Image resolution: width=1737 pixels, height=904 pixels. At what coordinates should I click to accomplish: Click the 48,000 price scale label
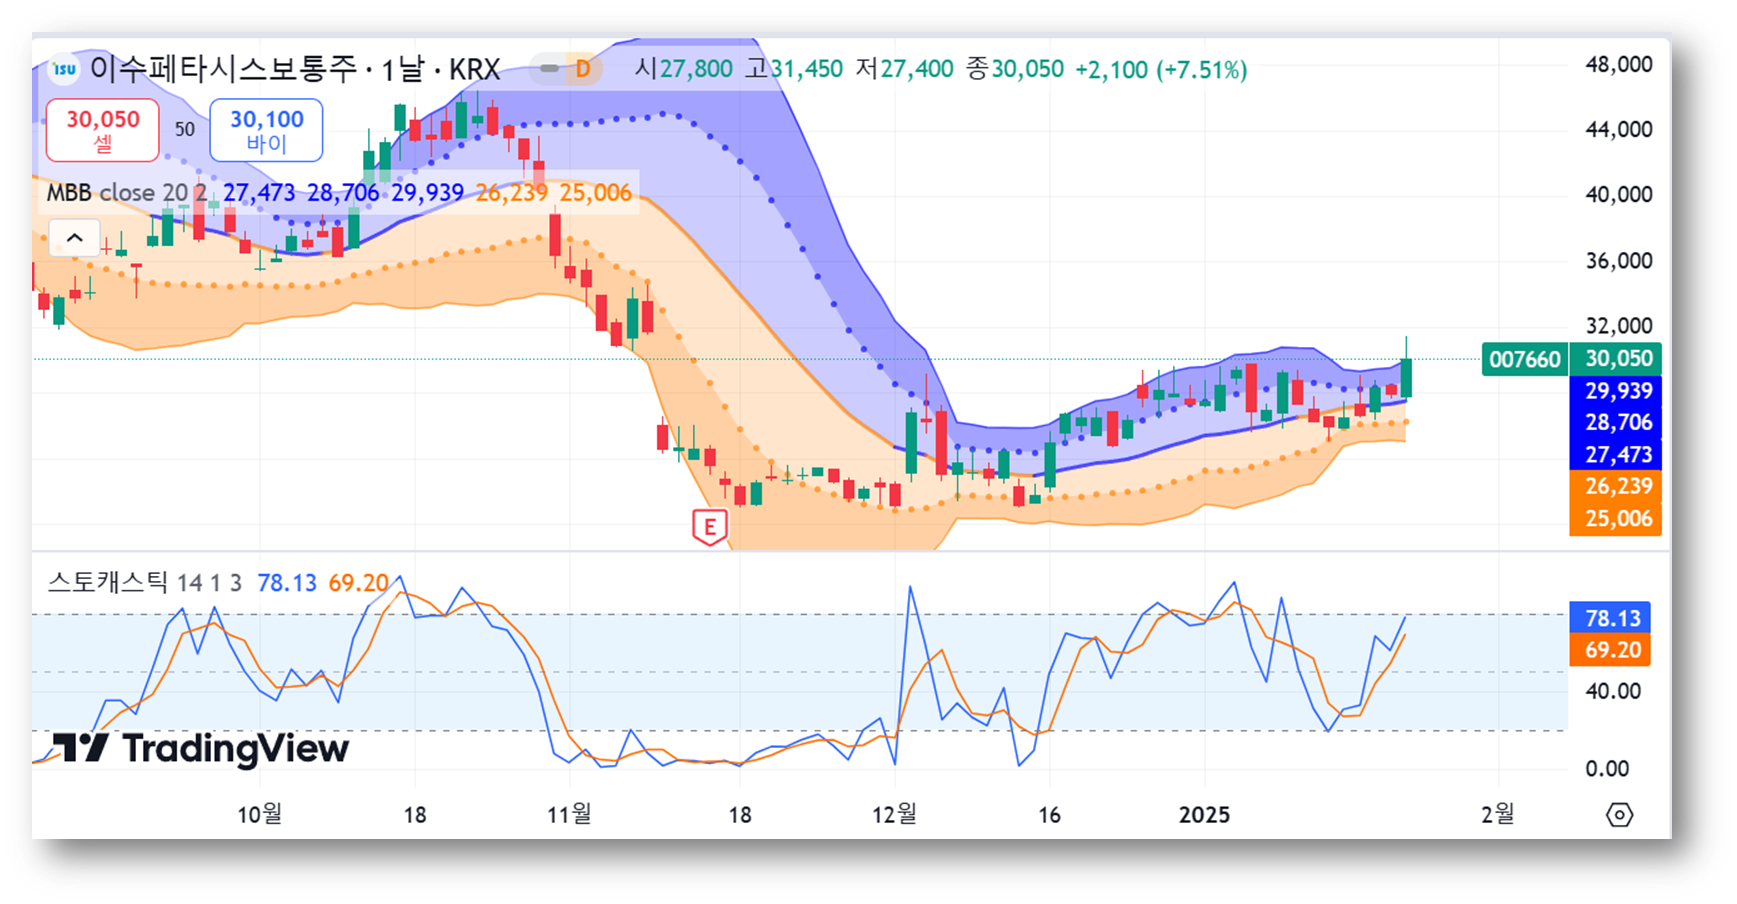[1619, 64]
